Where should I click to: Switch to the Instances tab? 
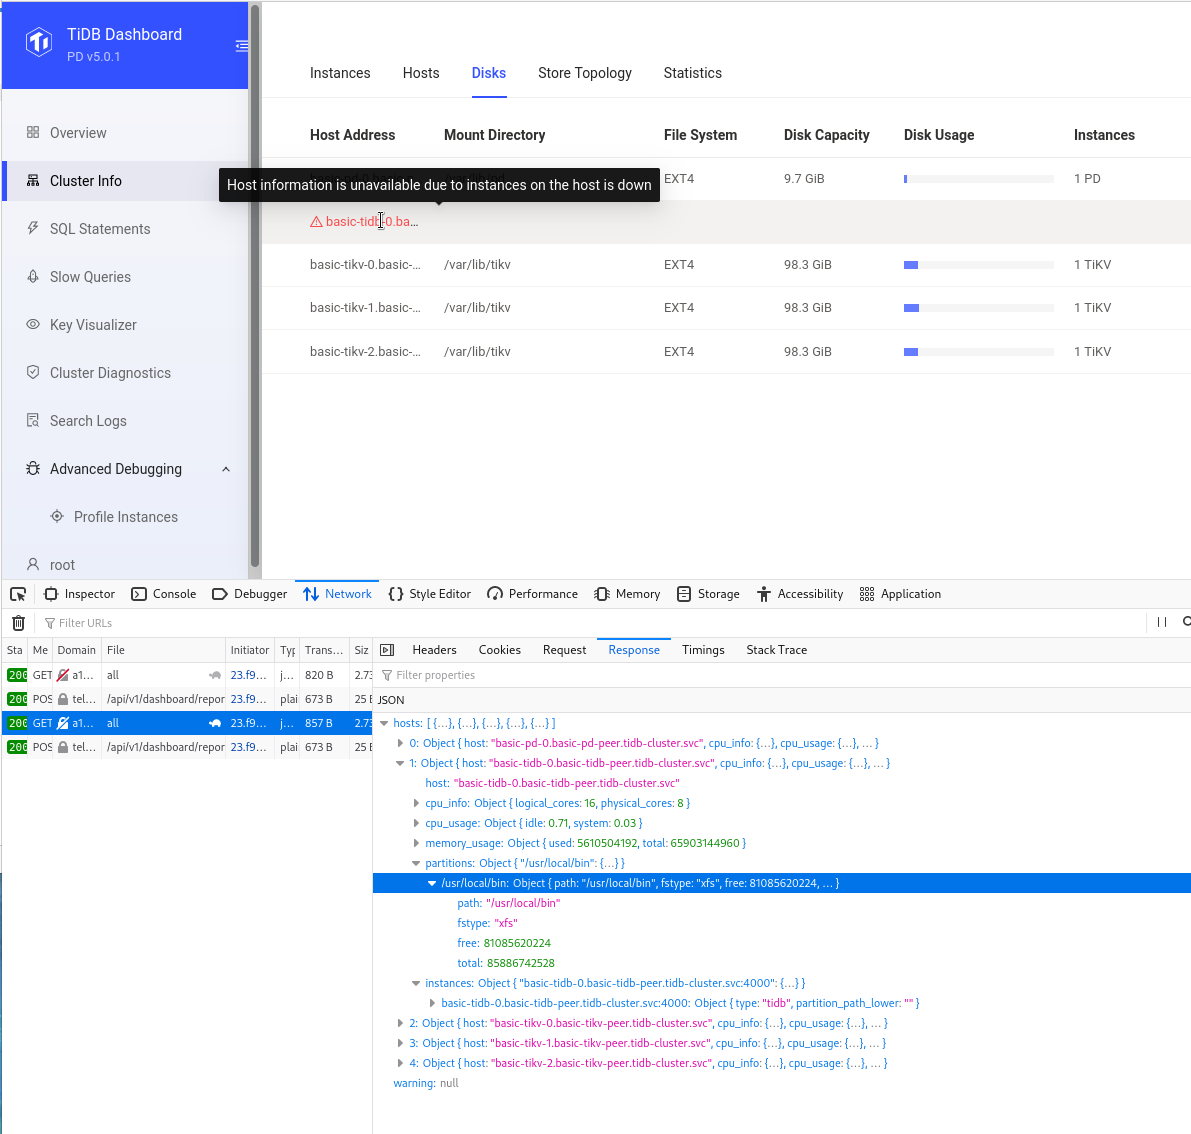pyautogui.click(x=340, y=73)
